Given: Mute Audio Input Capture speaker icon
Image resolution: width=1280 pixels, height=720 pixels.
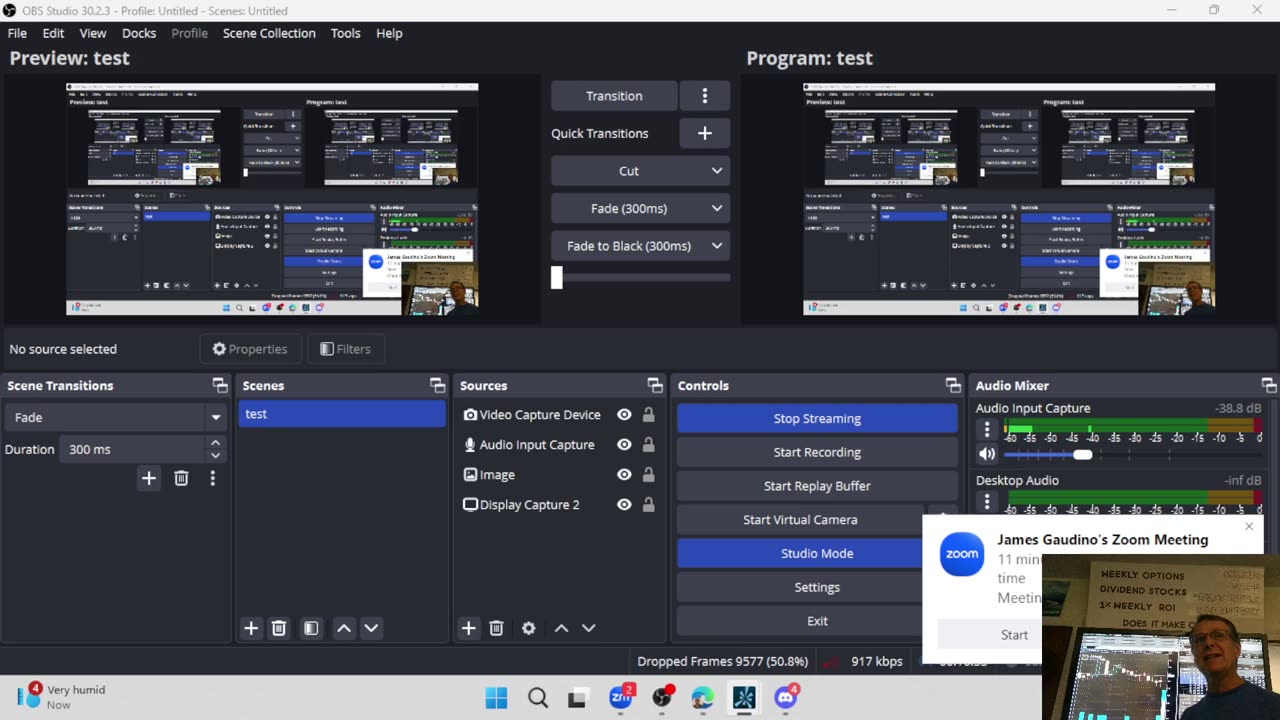Looking at the screenshot, I should (x=987, y=454).
